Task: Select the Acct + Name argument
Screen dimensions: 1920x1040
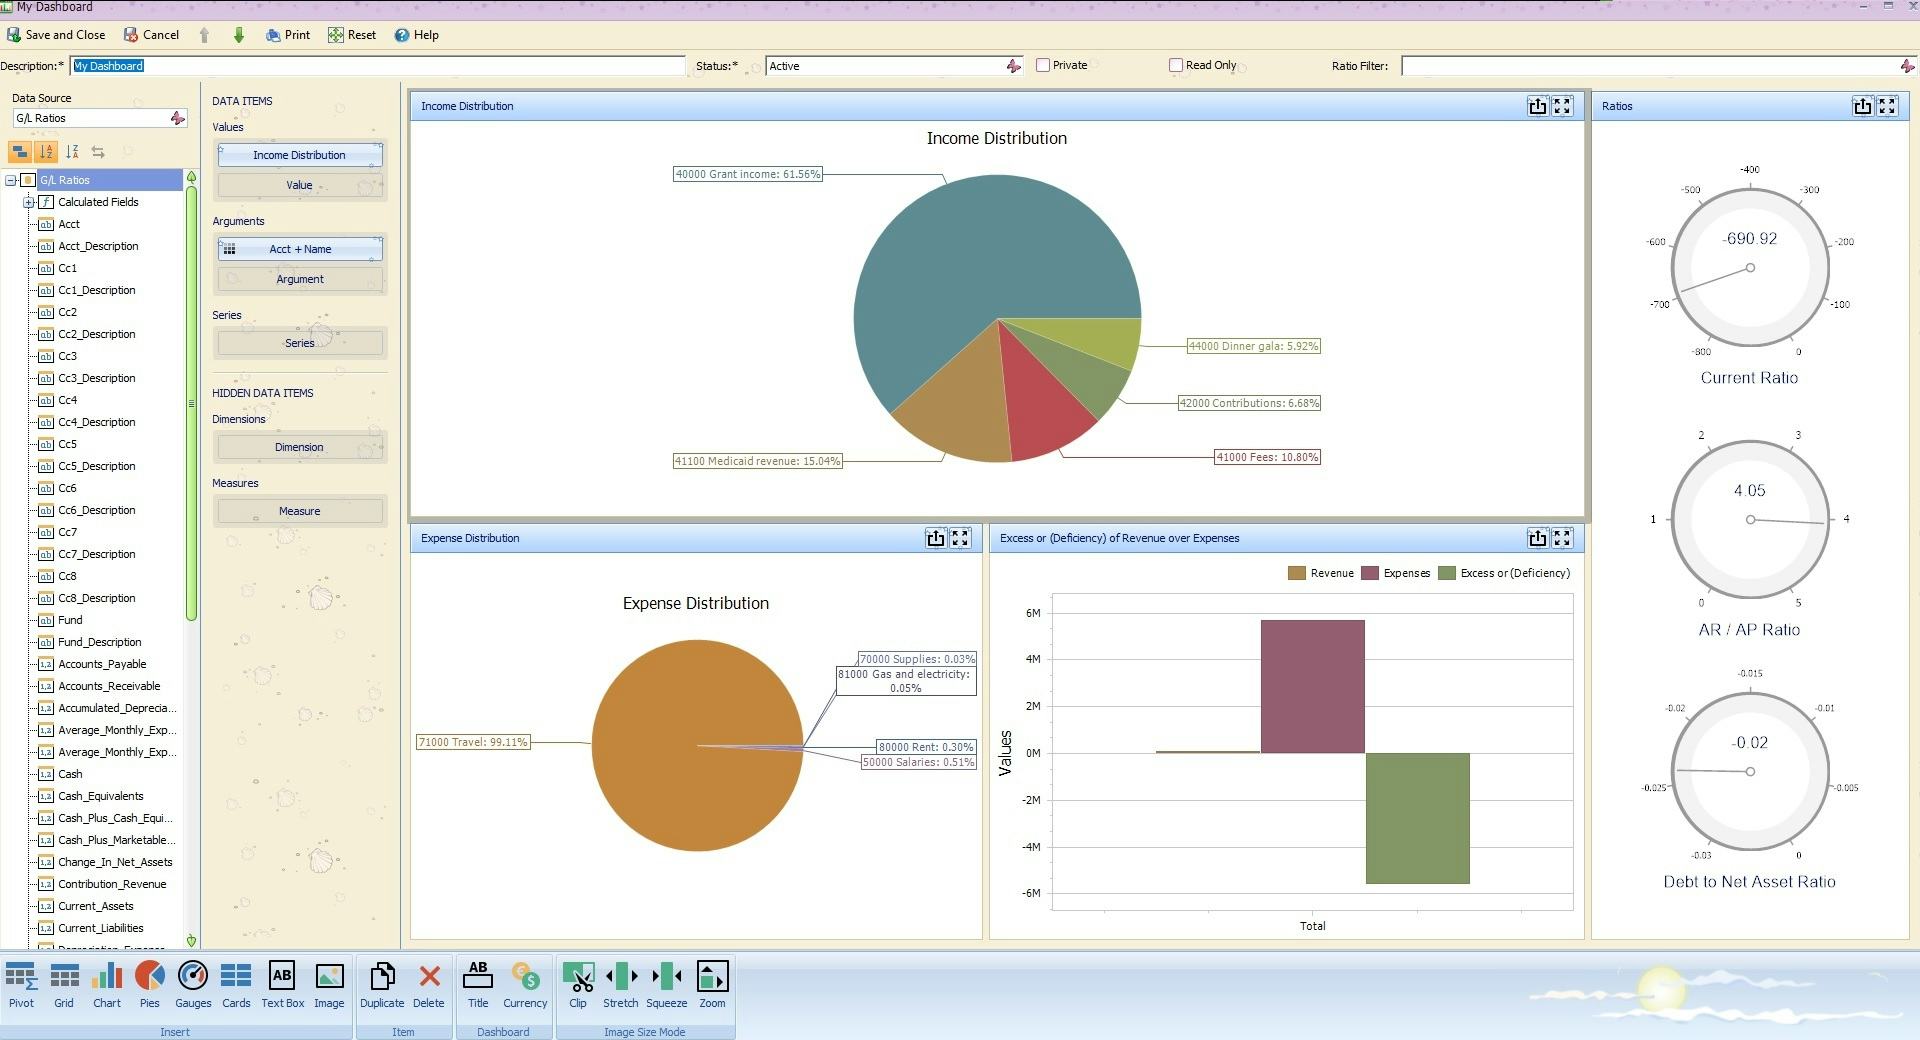Action: click(x=300, y=249)
